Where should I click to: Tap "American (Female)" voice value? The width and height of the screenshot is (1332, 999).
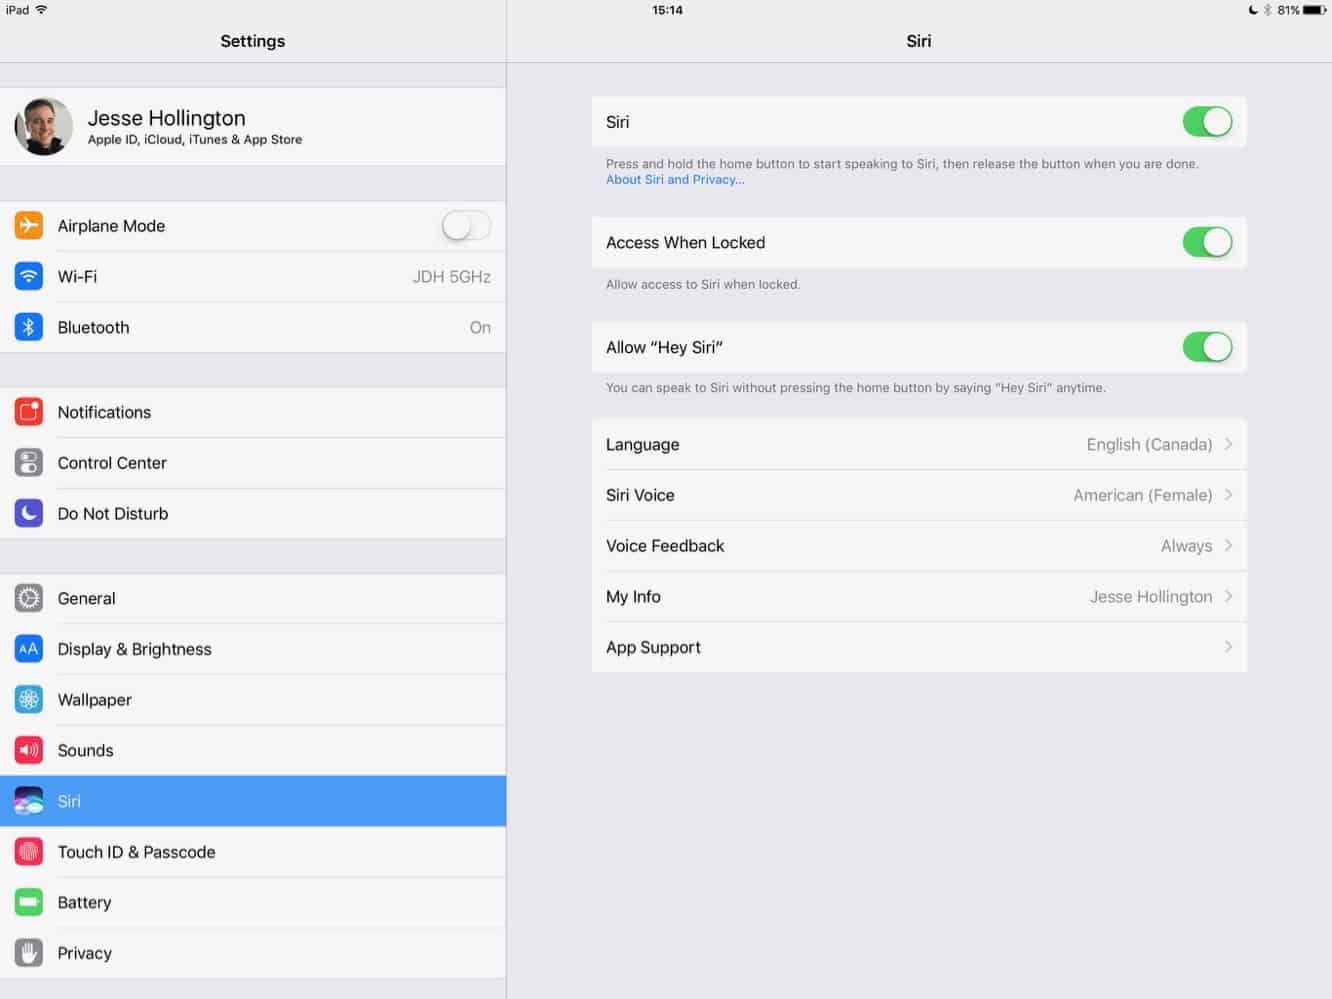pos(1142,495)
